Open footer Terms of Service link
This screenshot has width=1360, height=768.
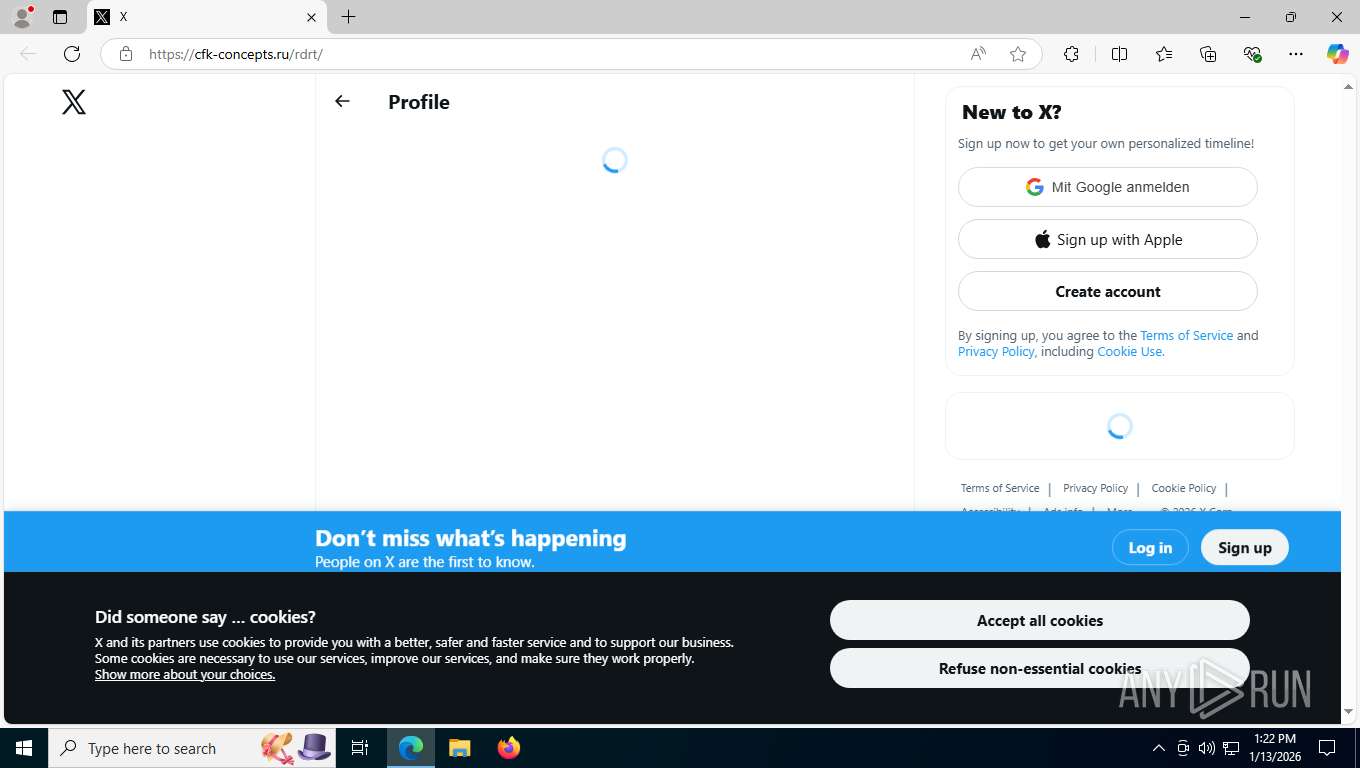point(1000,488)
